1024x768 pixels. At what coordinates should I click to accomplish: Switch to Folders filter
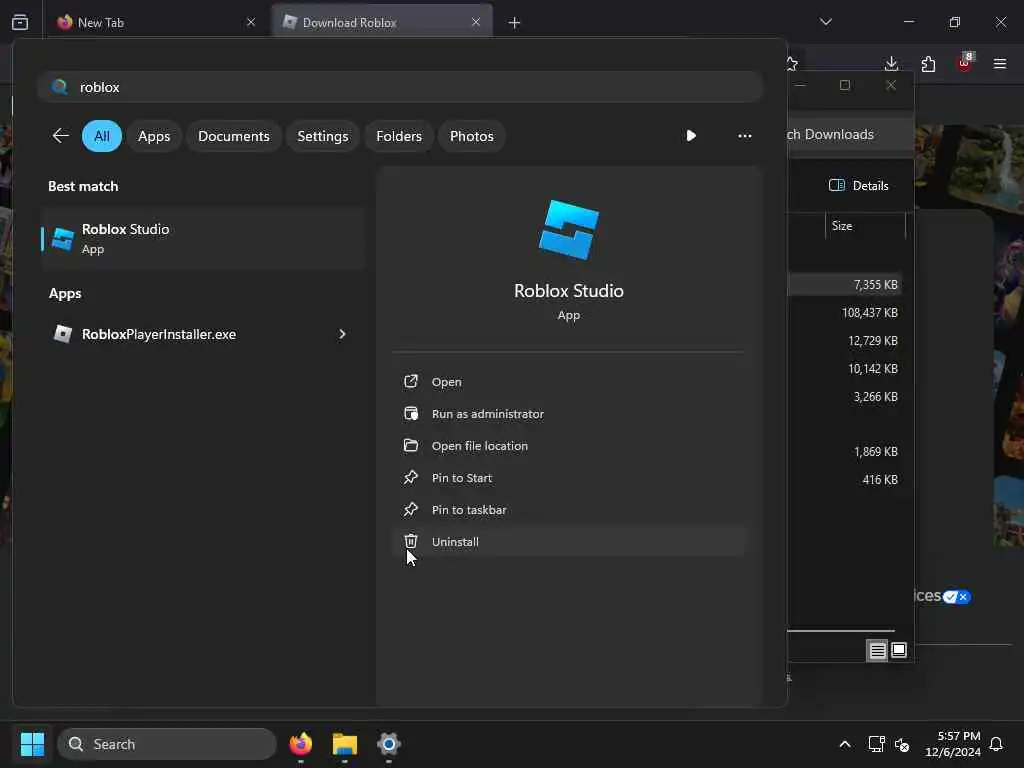point(399,136)
